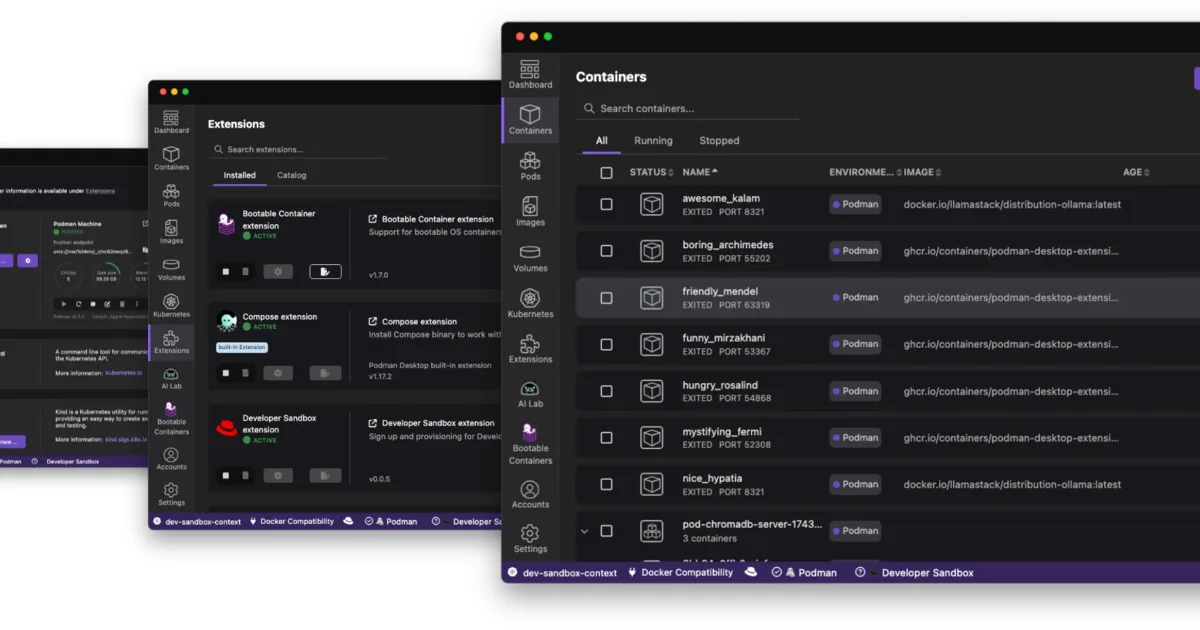Open Kubernetes in the Containers window sidebar
1200x630 pixels.
click(x=530, y=304)
